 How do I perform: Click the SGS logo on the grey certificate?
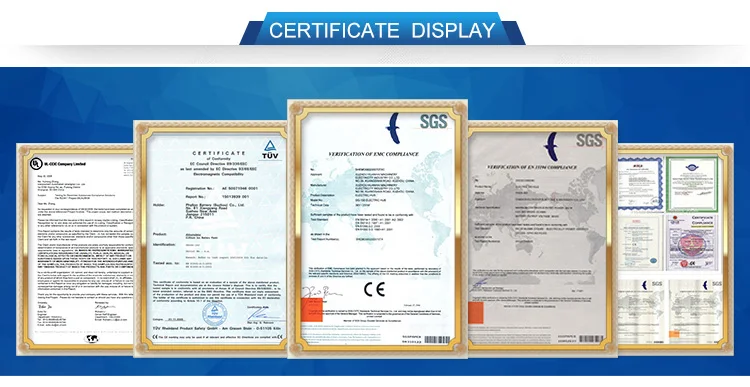pyautogui.click(x=589, y=140)
